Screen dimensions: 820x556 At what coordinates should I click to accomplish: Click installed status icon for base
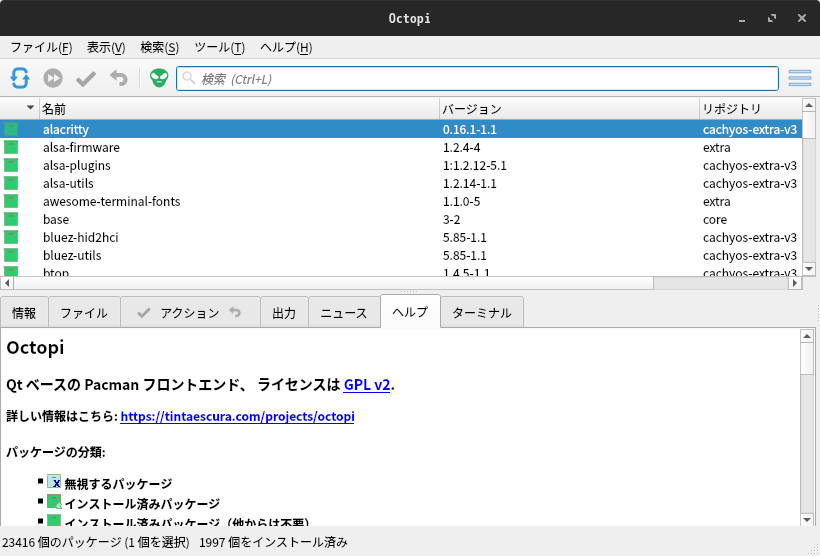click(11, 219)
